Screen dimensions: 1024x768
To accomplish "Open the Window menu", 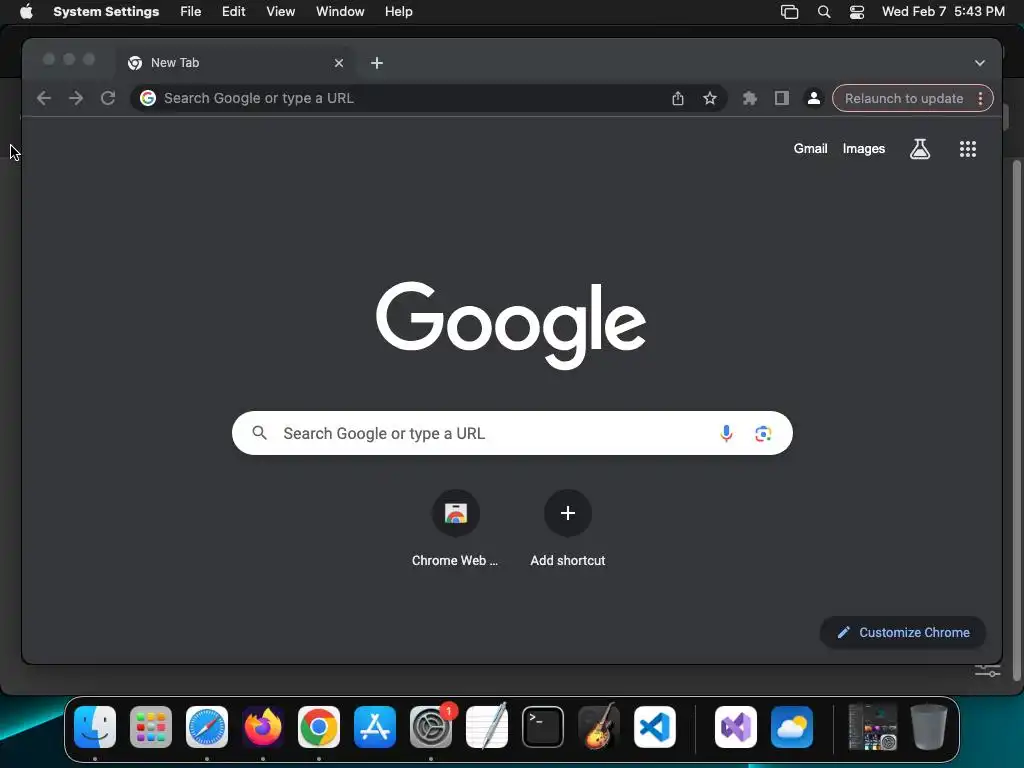I will (x=340, y=12).
